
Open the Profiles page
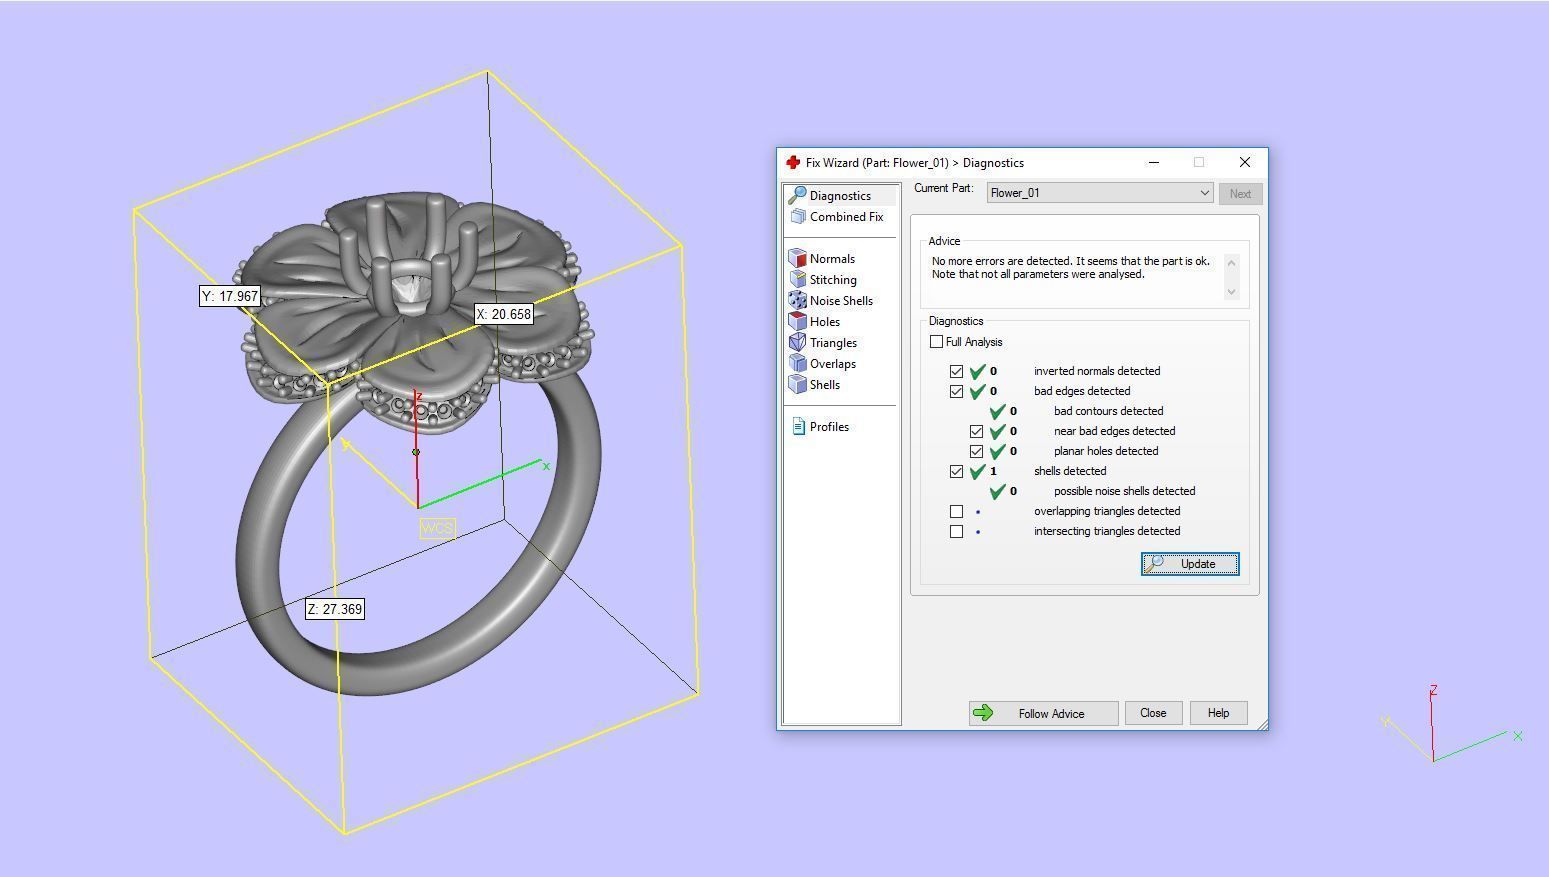point(829,427)
